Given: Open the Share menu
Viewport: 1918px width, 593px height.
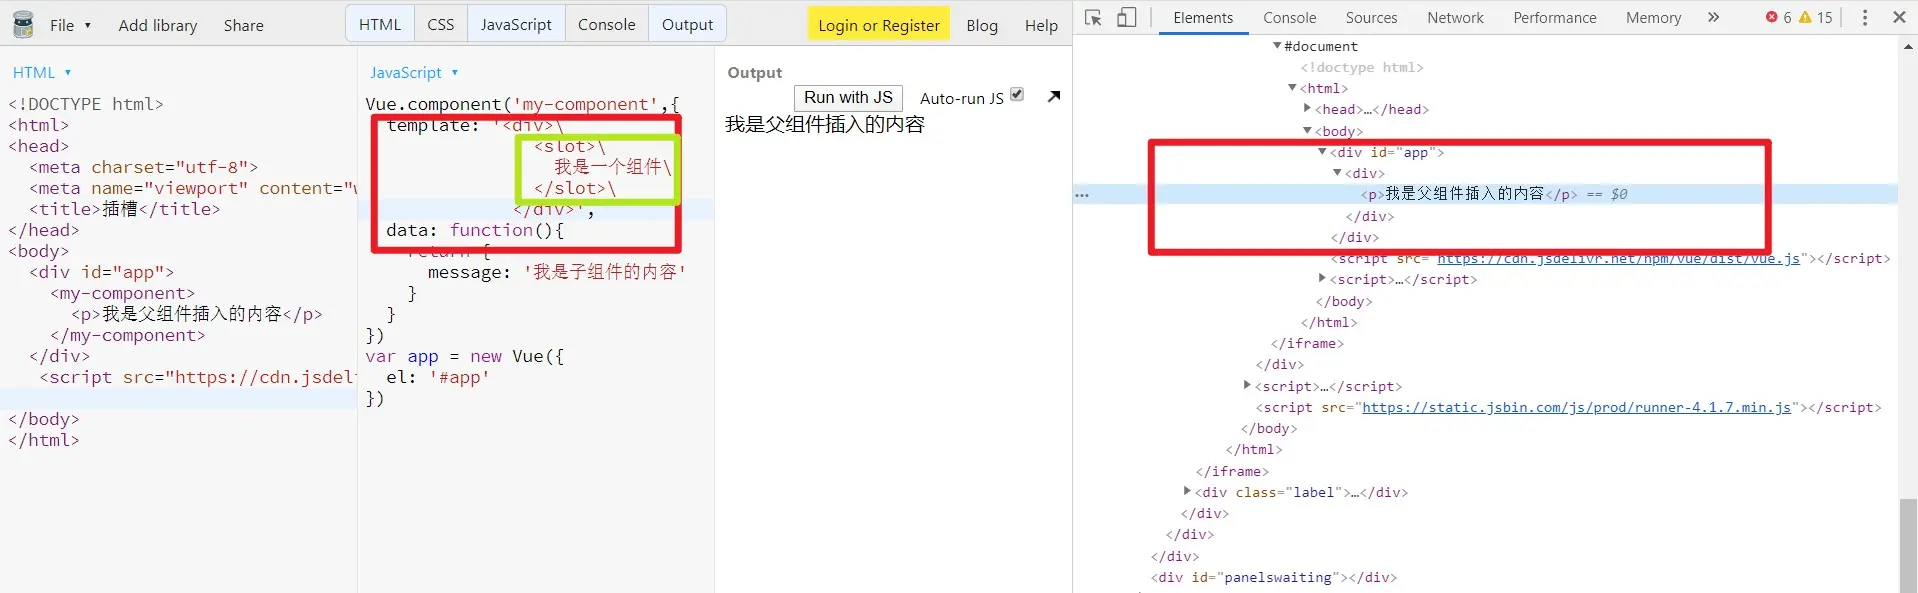Looking at the screenshot, I should point(244,25).
